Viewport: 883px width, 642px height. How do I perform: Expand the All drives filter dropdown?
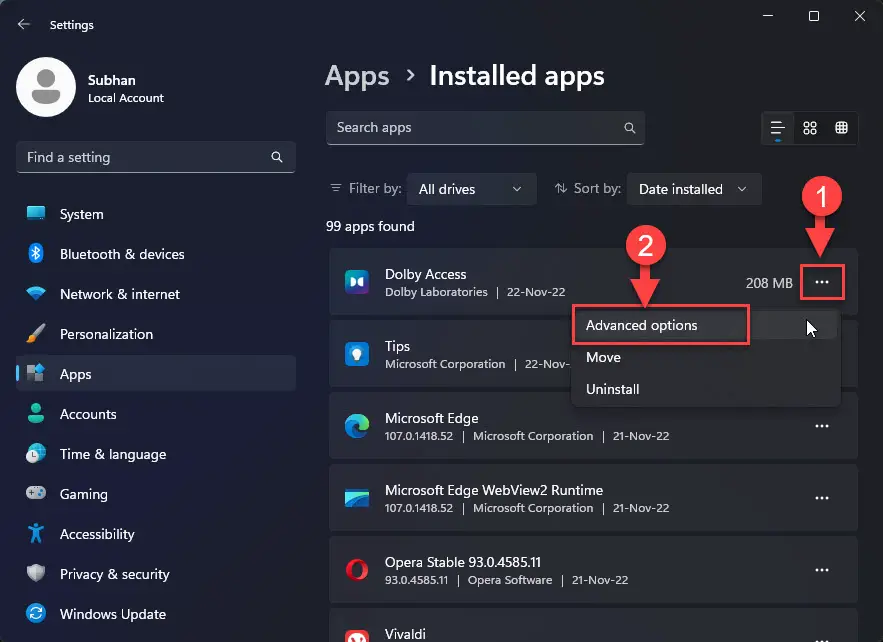(471, 189)
